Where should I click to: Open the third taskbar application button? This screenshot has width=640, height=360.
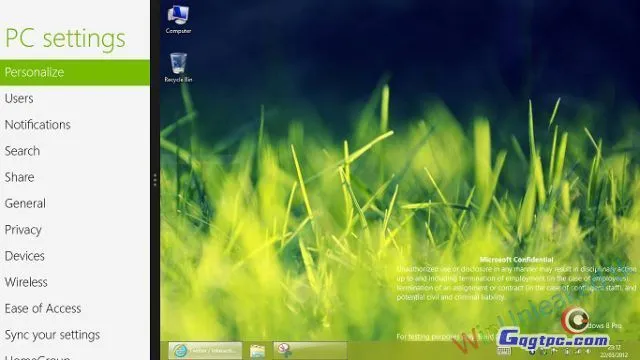click(310, 351)
